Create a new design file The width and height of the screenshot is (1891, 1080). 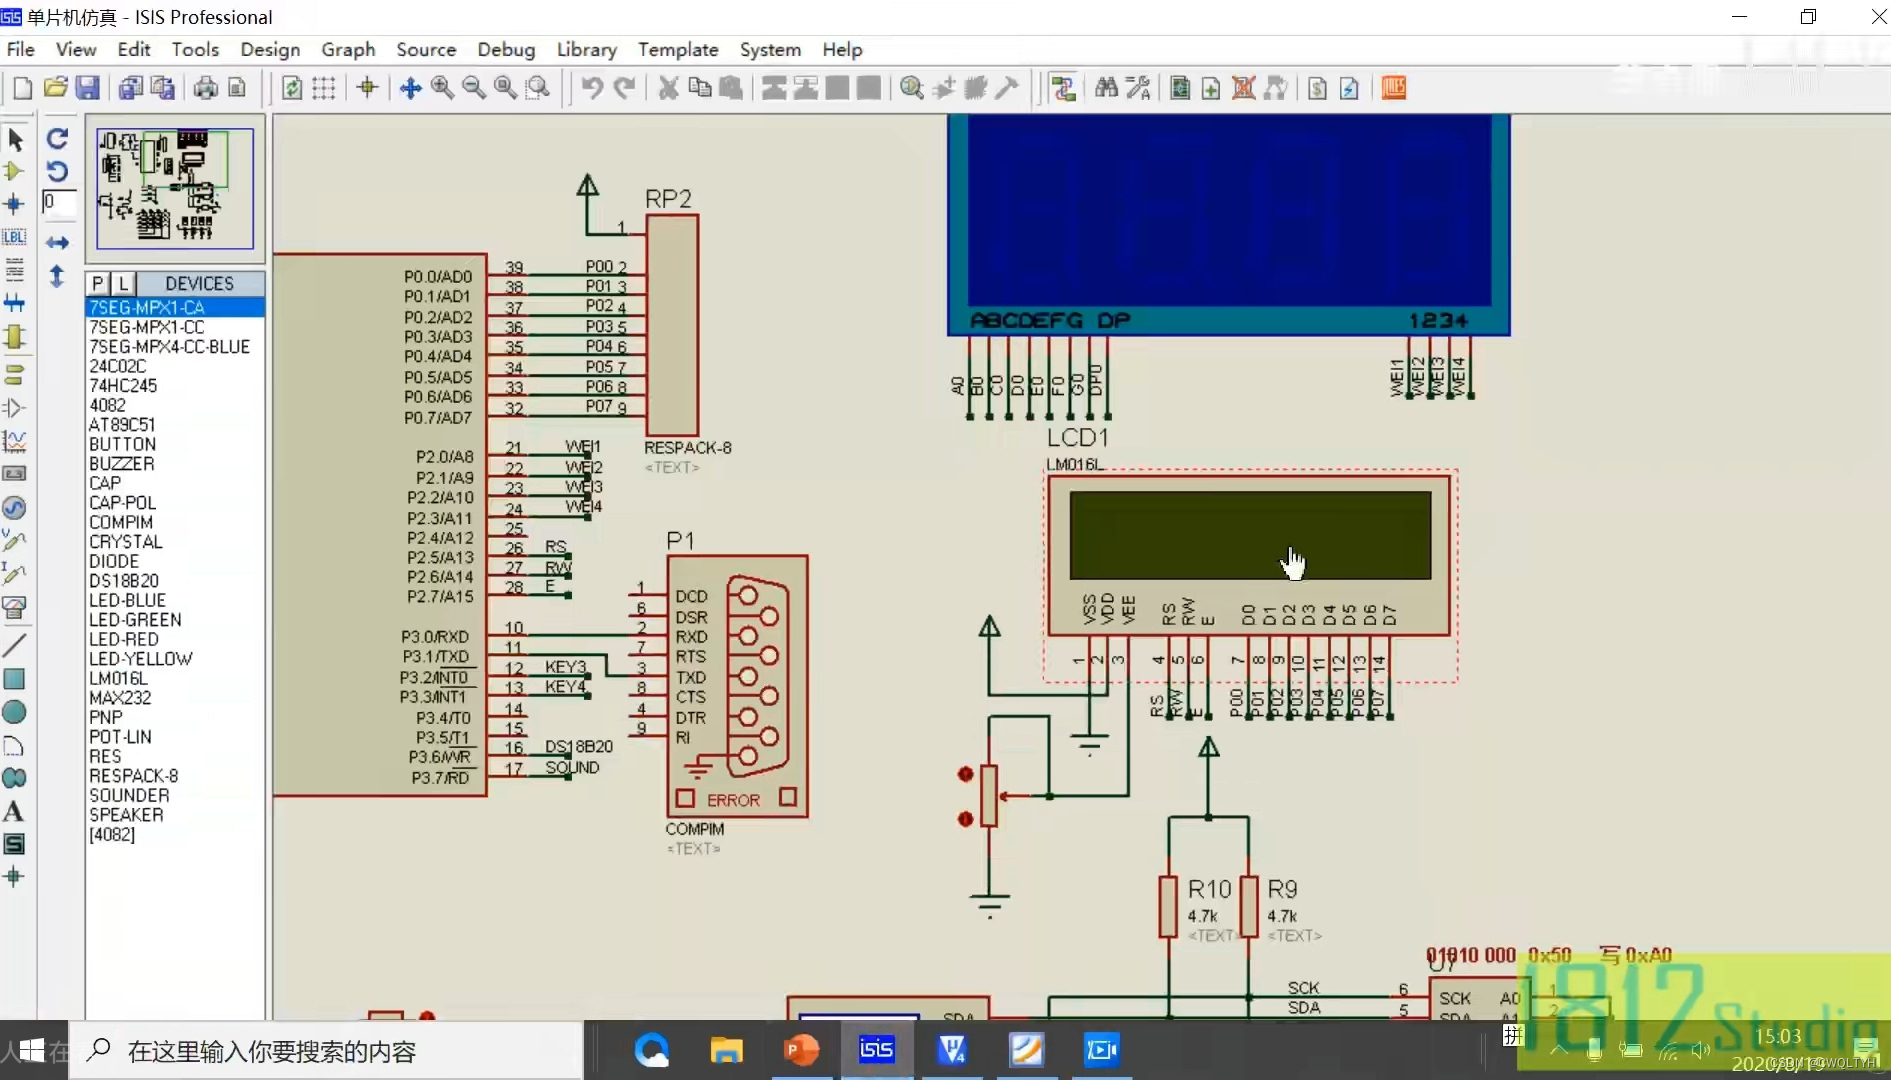click(22, 88)
